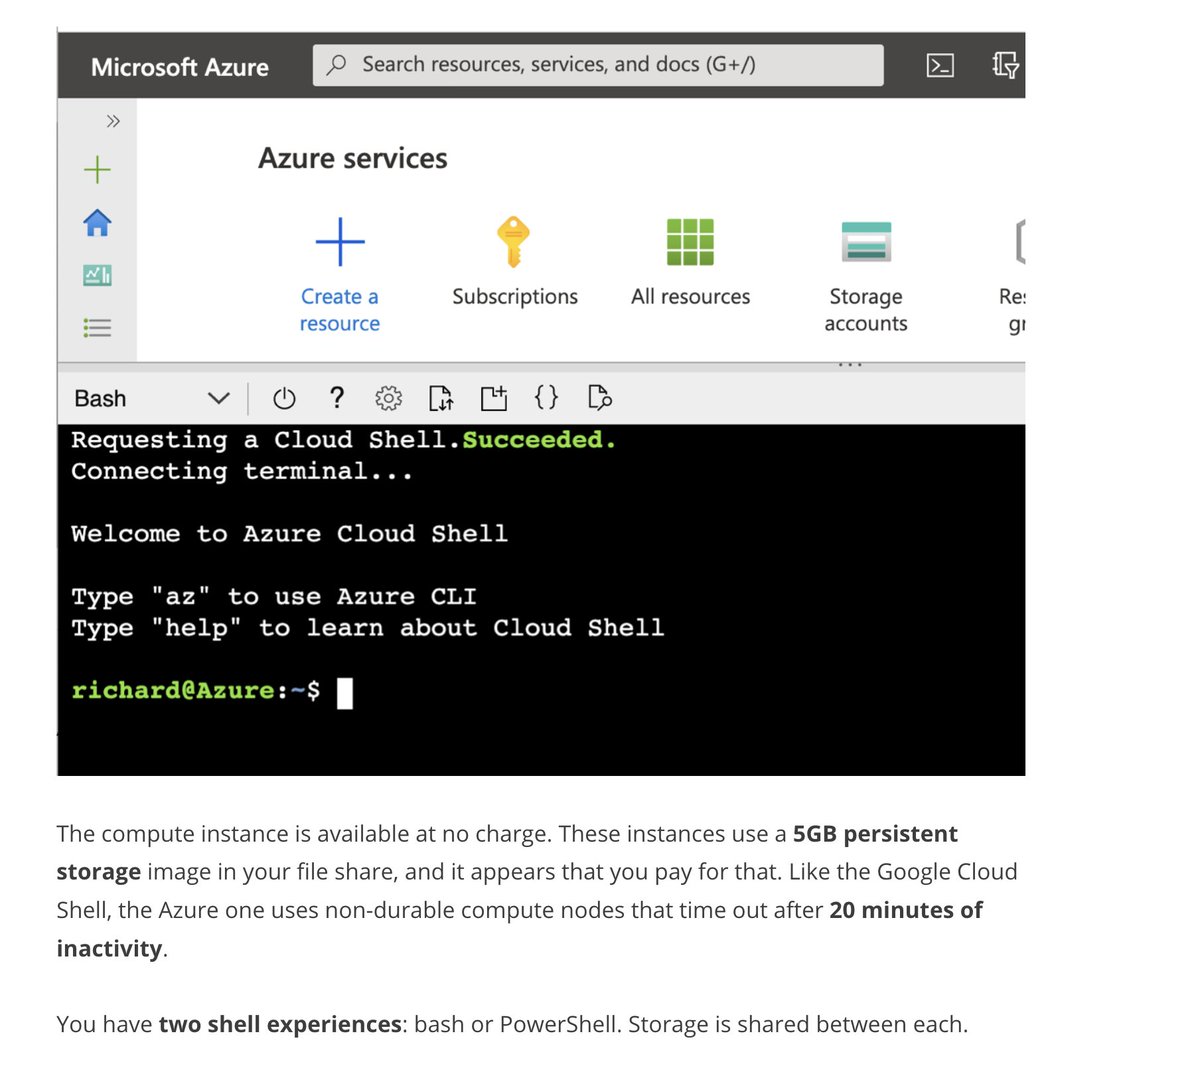
Task: Expand the Azure sidebar with double chevron
Action: [x=113, y=121]
